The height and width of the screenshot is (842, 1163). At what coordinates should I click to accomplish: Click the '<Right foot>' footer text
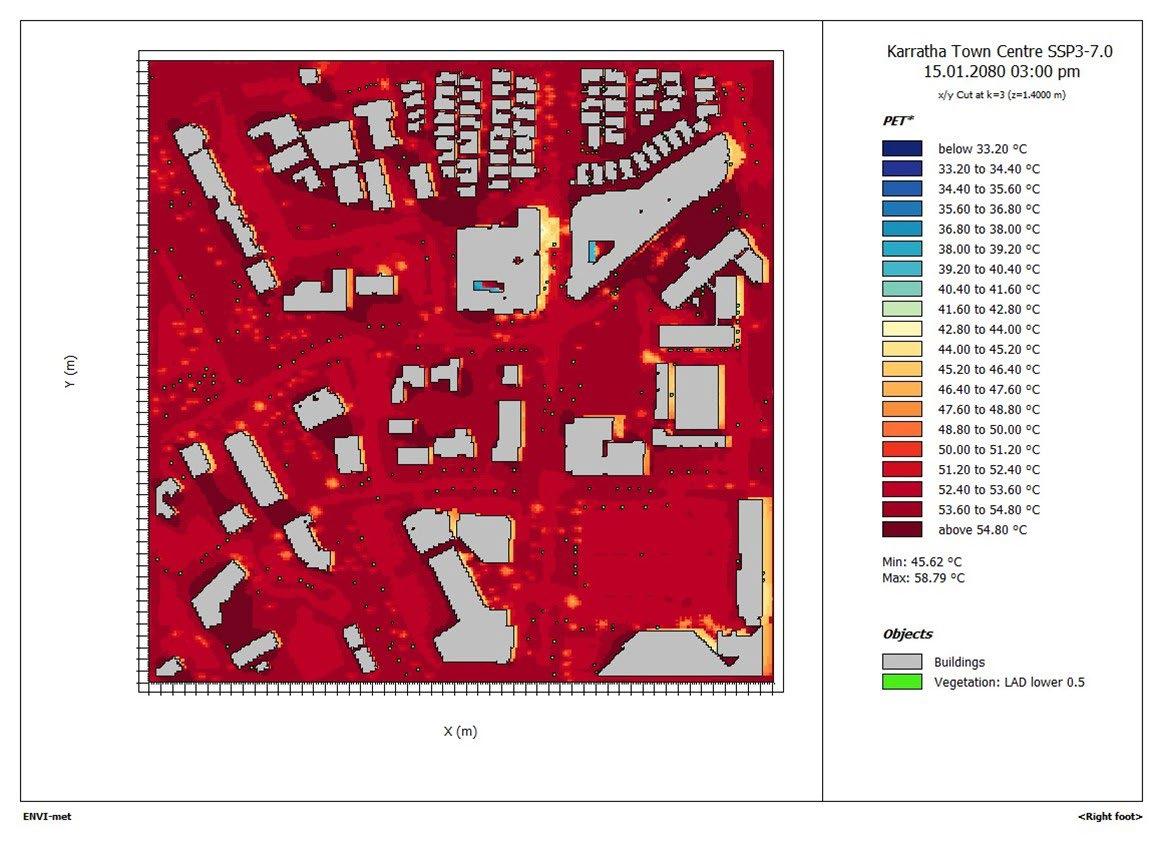(x=1110, y=817)
